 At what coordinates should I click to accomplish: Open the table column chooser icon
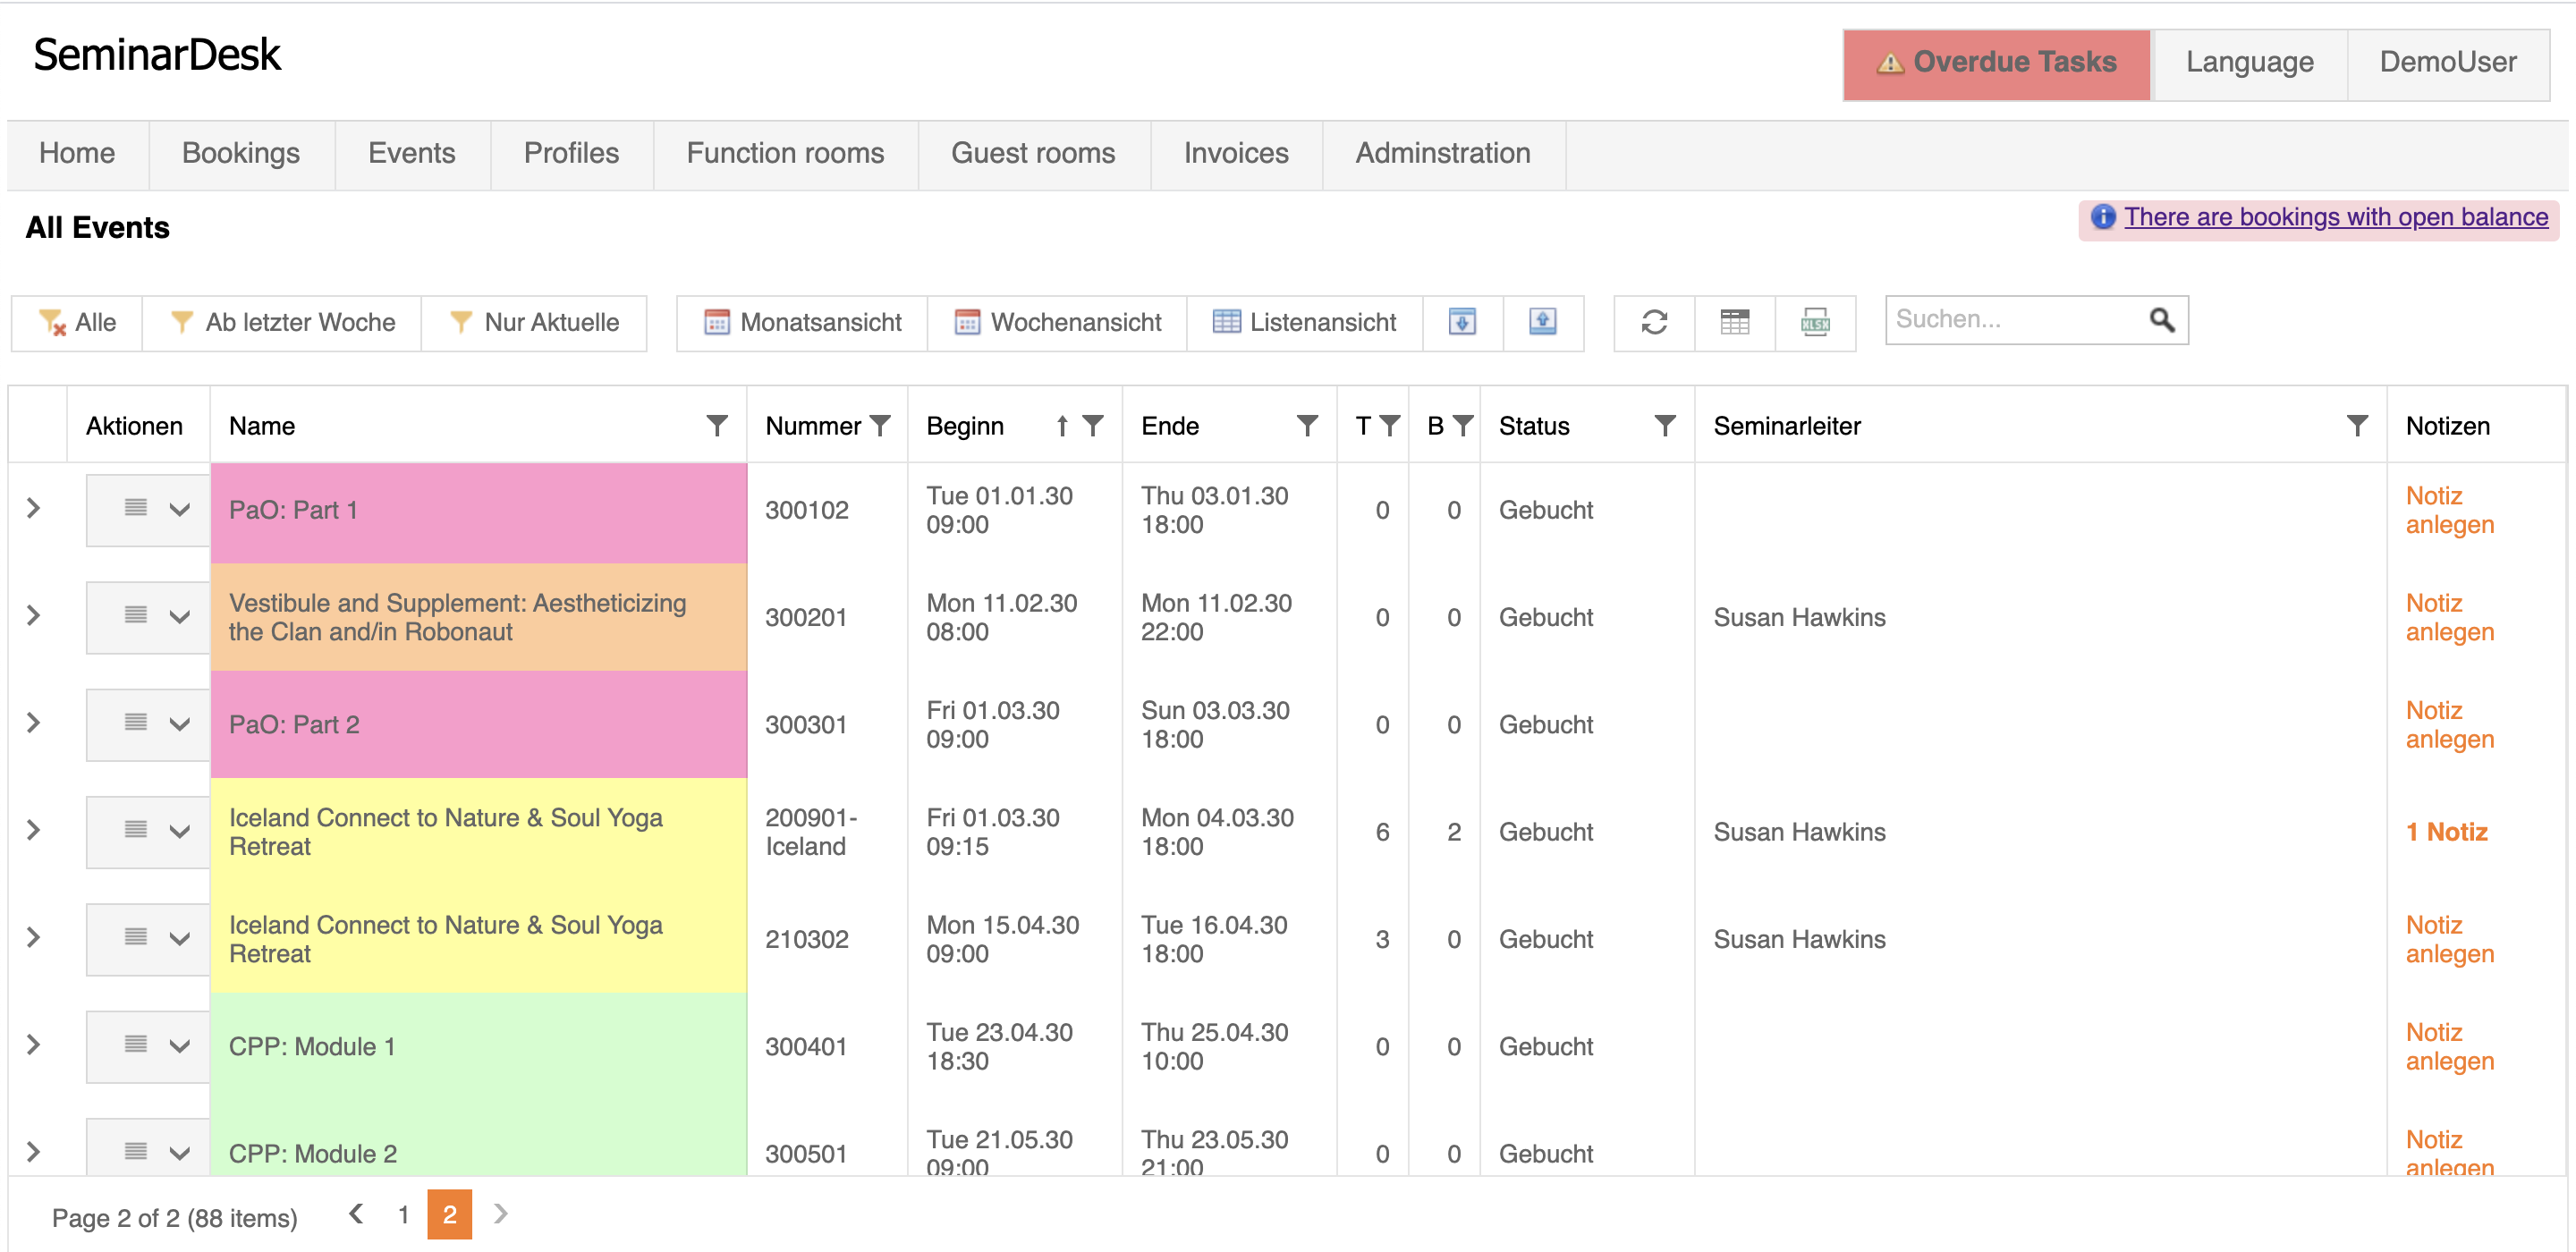[x=1734, y=322]
